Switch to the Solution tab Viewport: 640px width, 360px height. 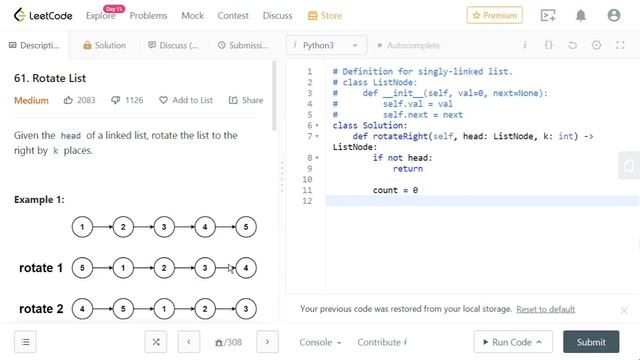(x=104, y=45)
